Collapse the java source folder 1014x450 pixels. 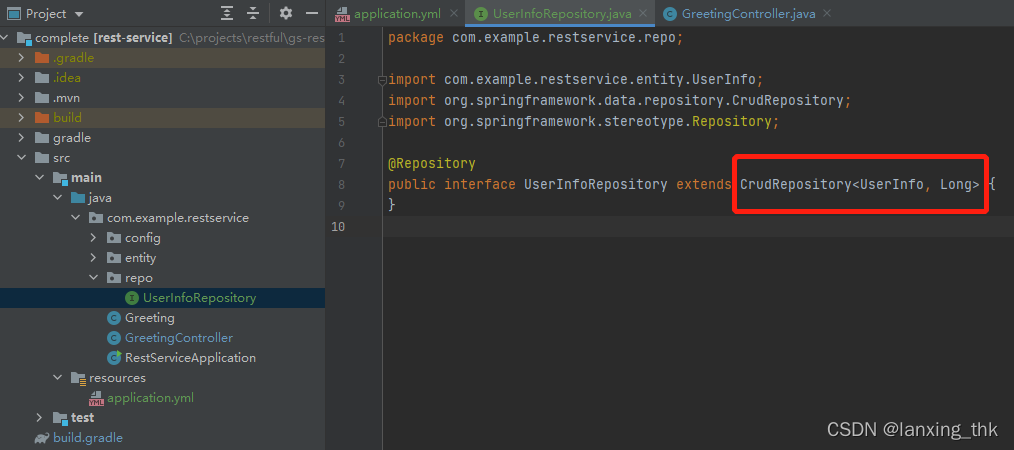coord(58,198)
